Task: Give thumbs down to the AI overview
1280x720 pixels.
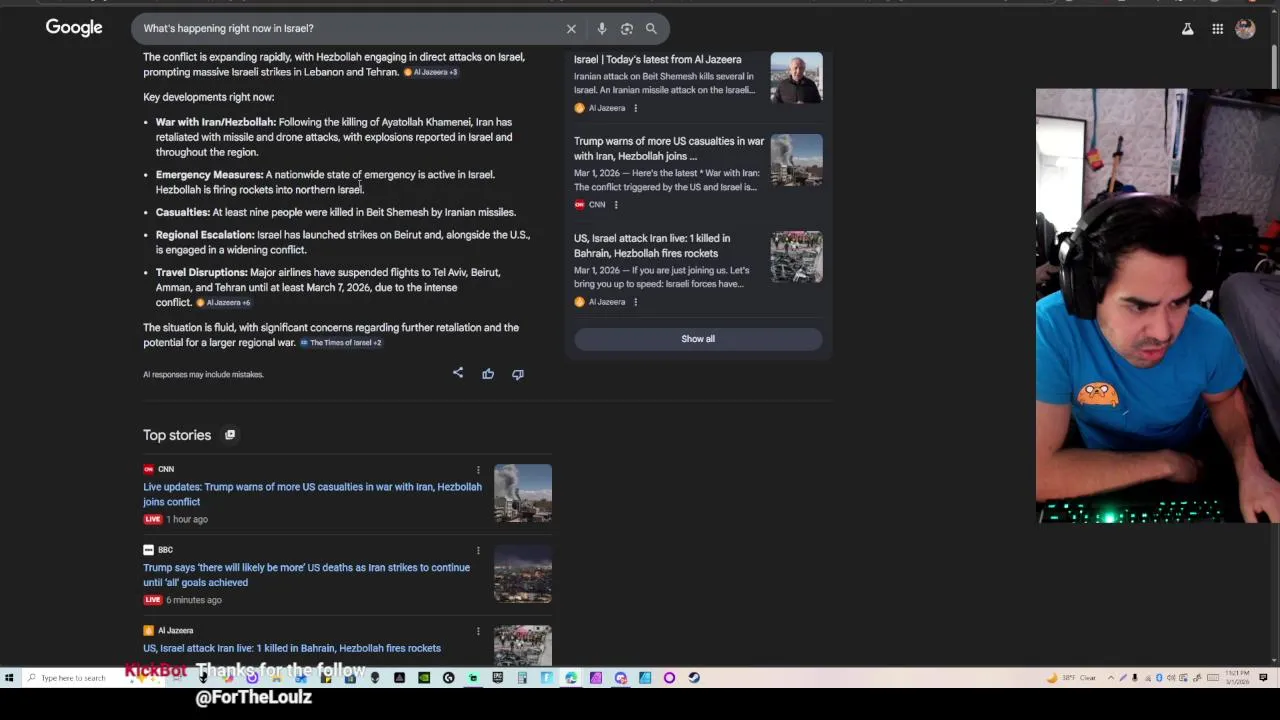Action: 518,374
